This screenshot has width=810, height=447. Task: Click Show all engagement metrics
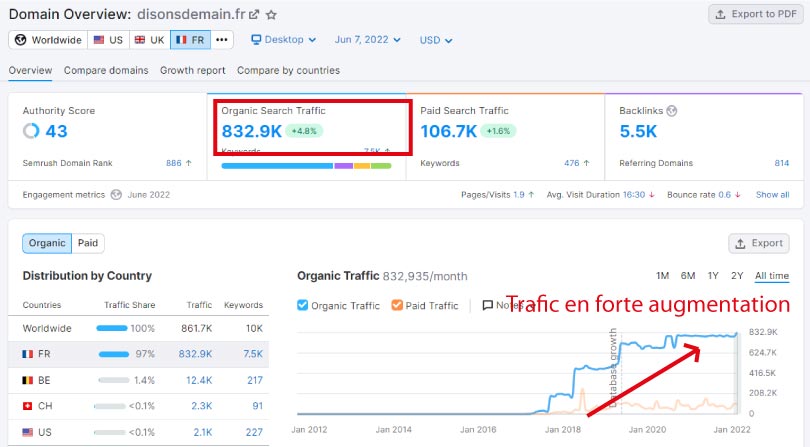772,195
